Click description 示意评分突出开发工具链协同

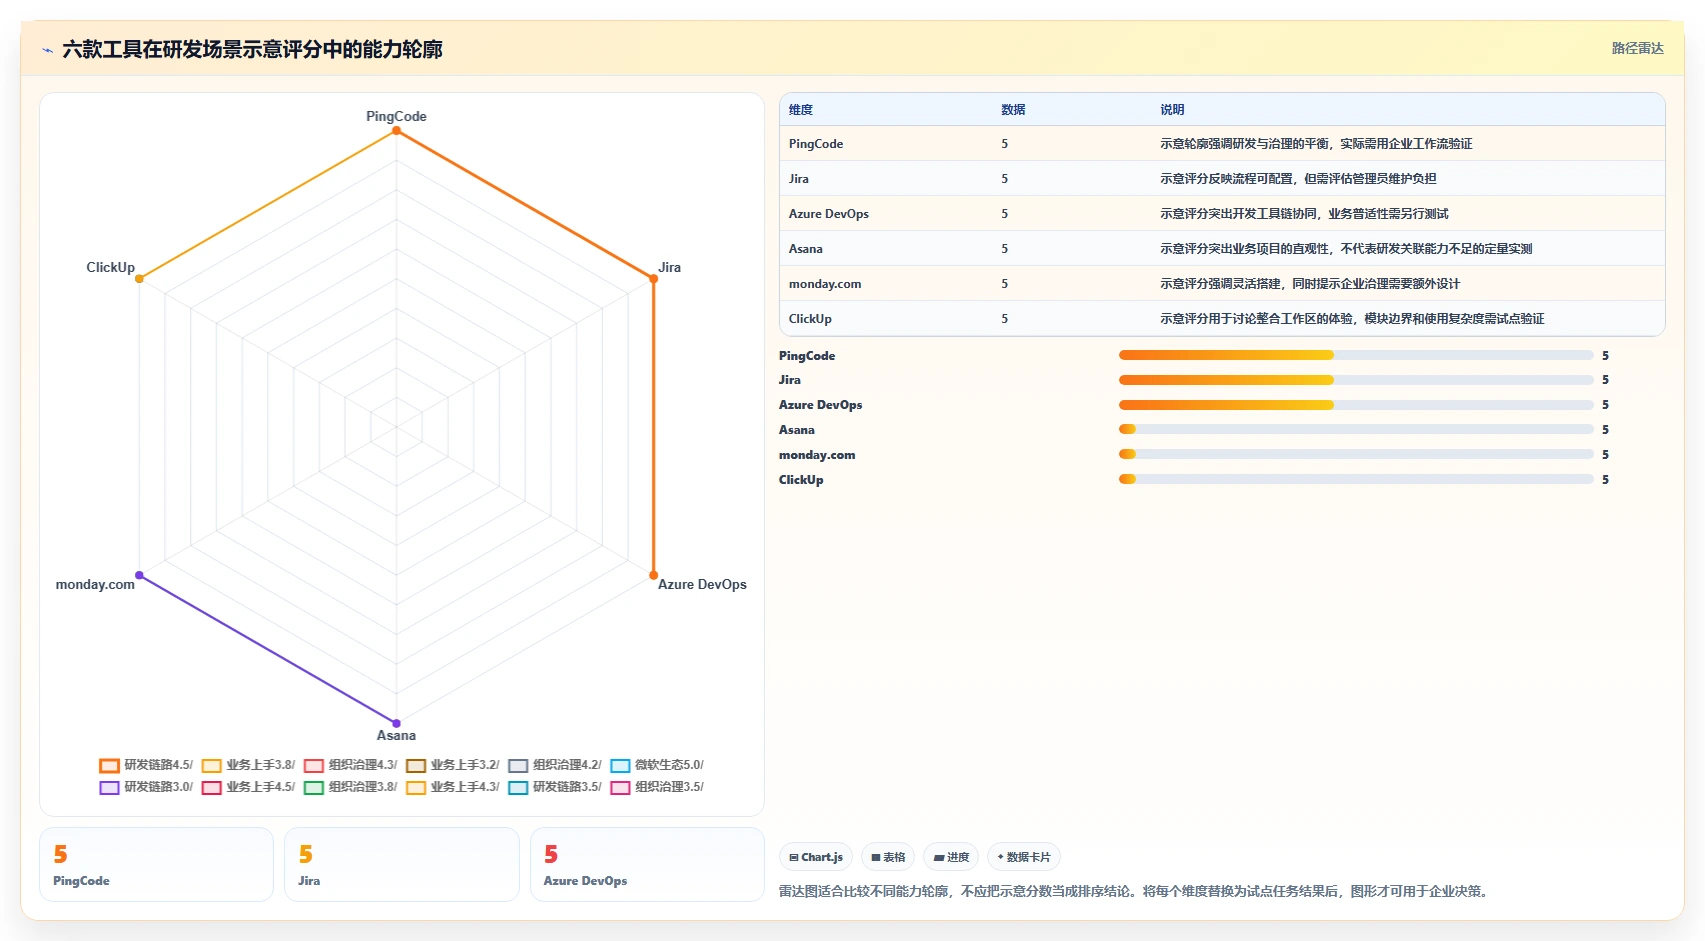click(x=1304, y=214)
